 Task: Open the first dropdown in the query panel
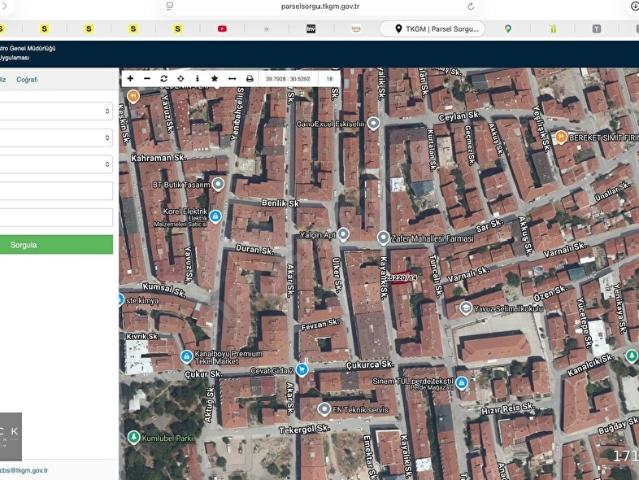point(56,111)
